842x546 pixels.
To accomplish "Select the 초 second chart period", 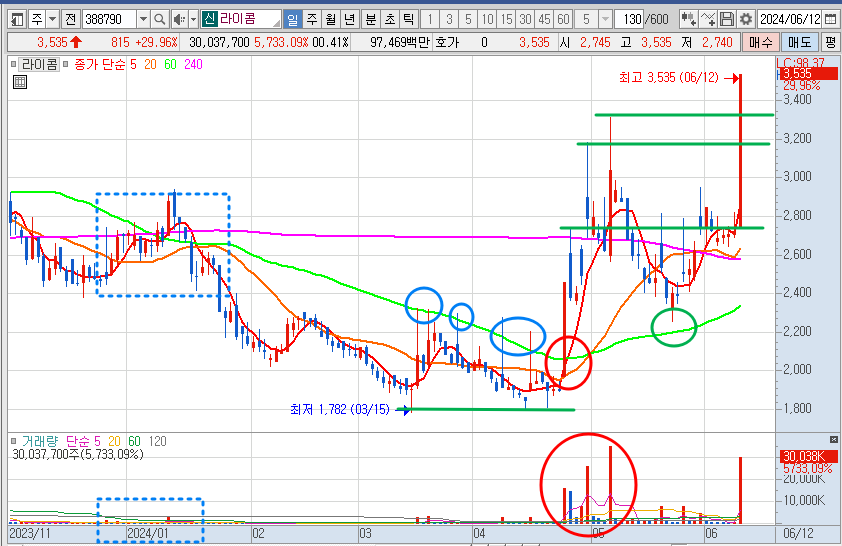I will tap(390, 20).
